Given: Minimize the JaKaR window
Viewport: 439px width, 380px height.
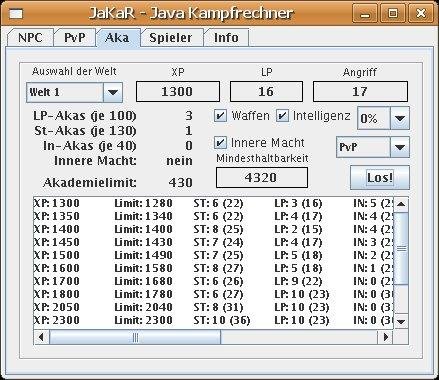Looking at the screenshot, I should [366, 13].
